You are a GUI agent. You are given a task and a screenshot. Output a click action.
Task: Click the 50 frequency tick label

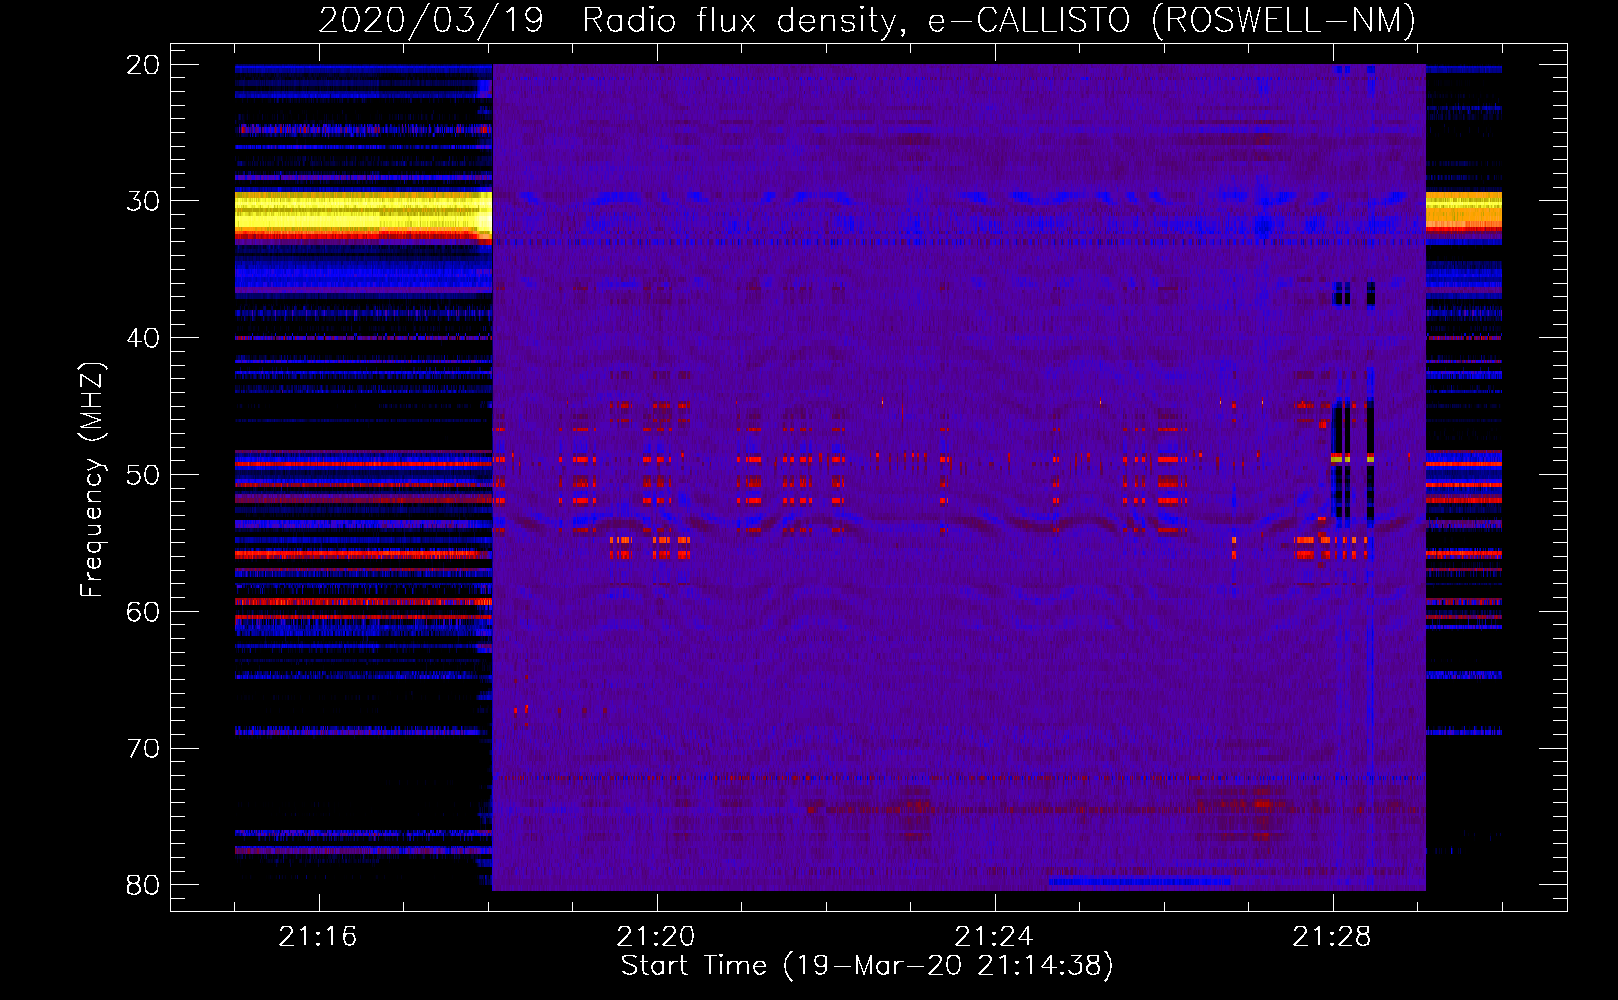[143, 475]
